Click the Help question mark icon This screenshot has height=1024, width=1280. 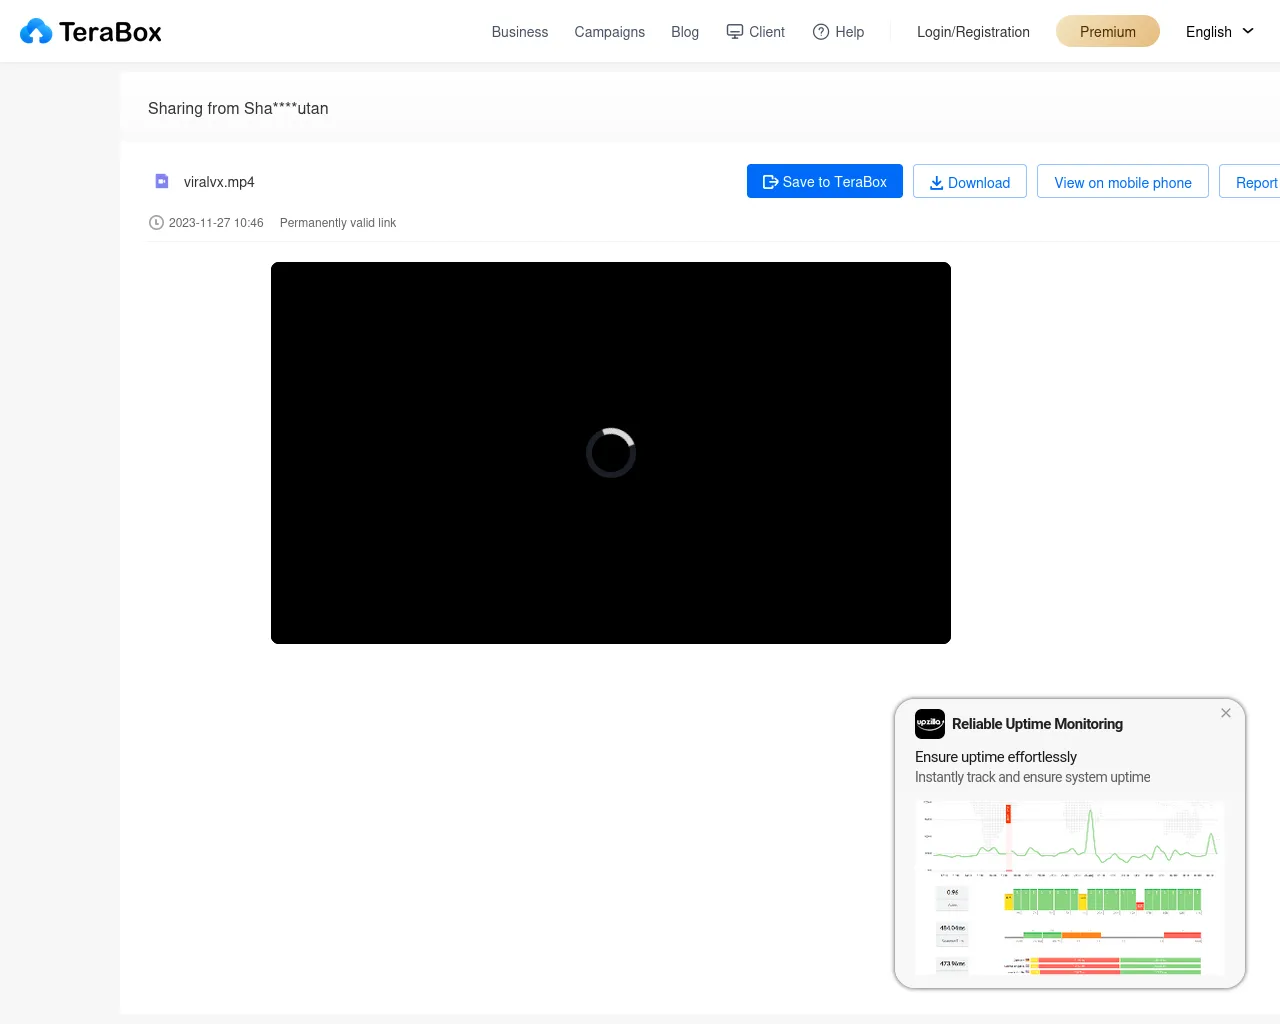click(x=821, y=32)
